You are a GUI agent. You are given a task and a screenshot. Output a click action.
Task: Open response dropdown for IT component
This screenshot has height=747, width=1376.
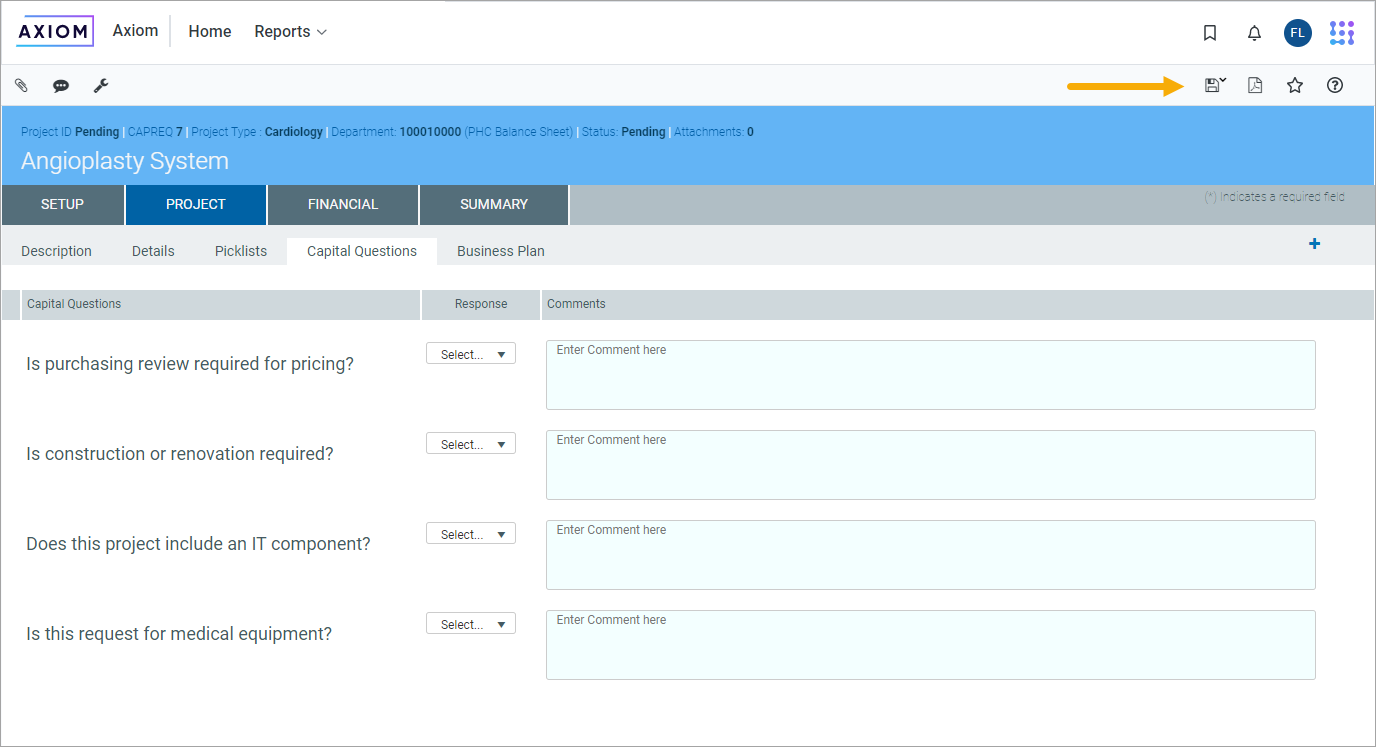[471, 534]
